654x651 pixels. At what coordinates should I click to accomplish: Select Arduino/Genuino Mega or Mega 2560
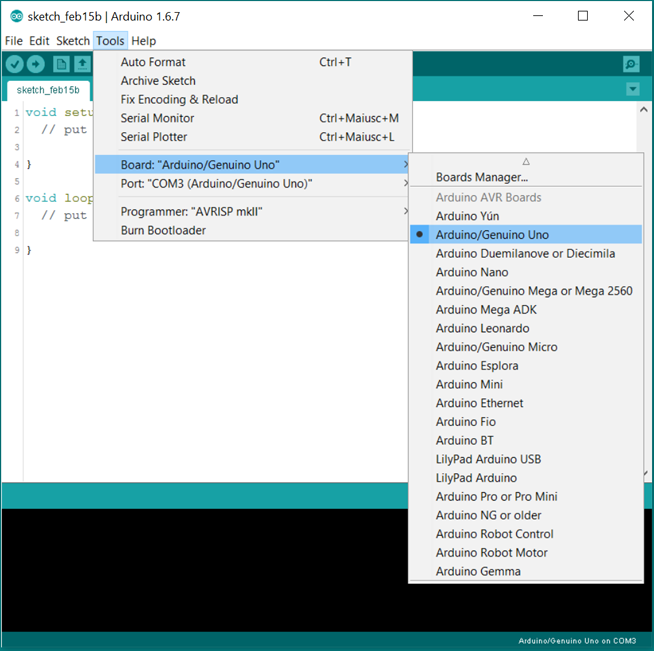click(526, 291)
